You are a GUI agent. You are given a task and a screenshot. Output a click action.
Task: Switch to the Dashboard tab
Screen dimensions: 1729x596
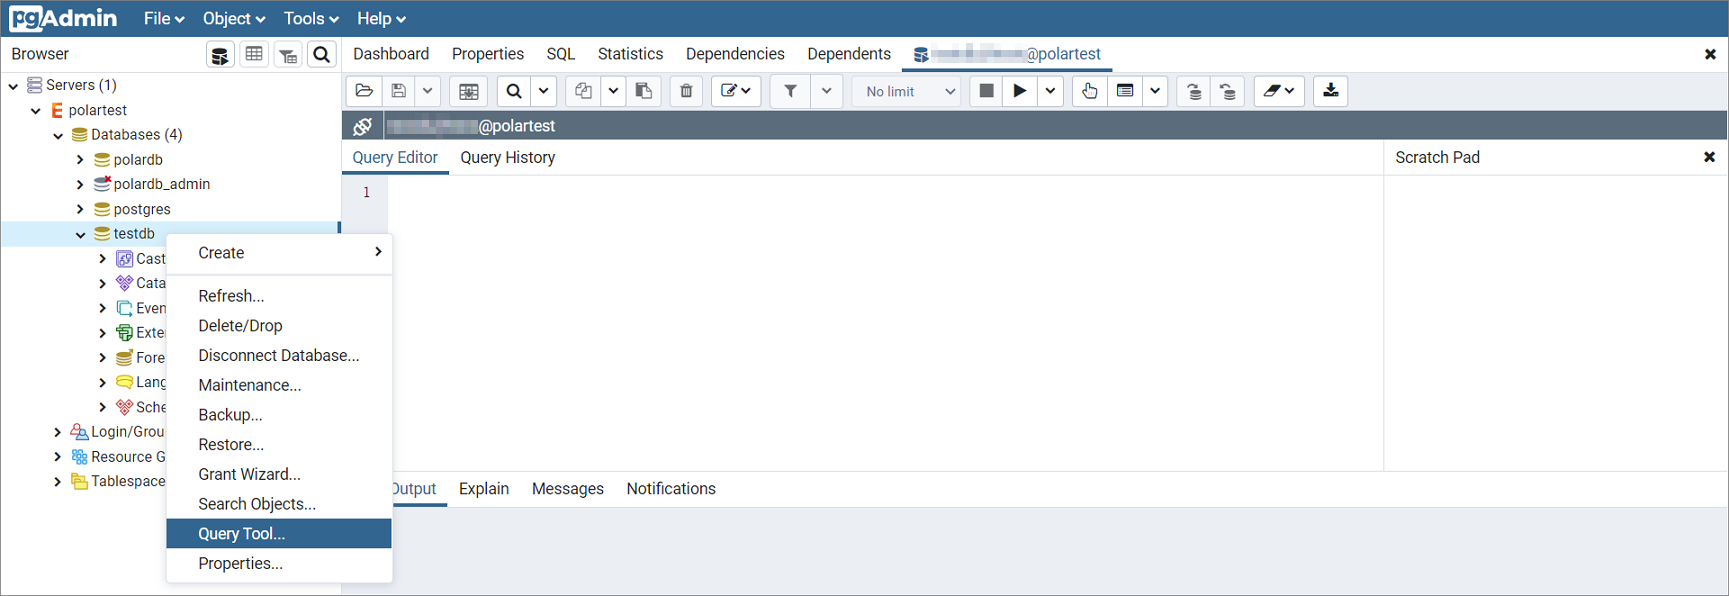click(x=391, y=54)
